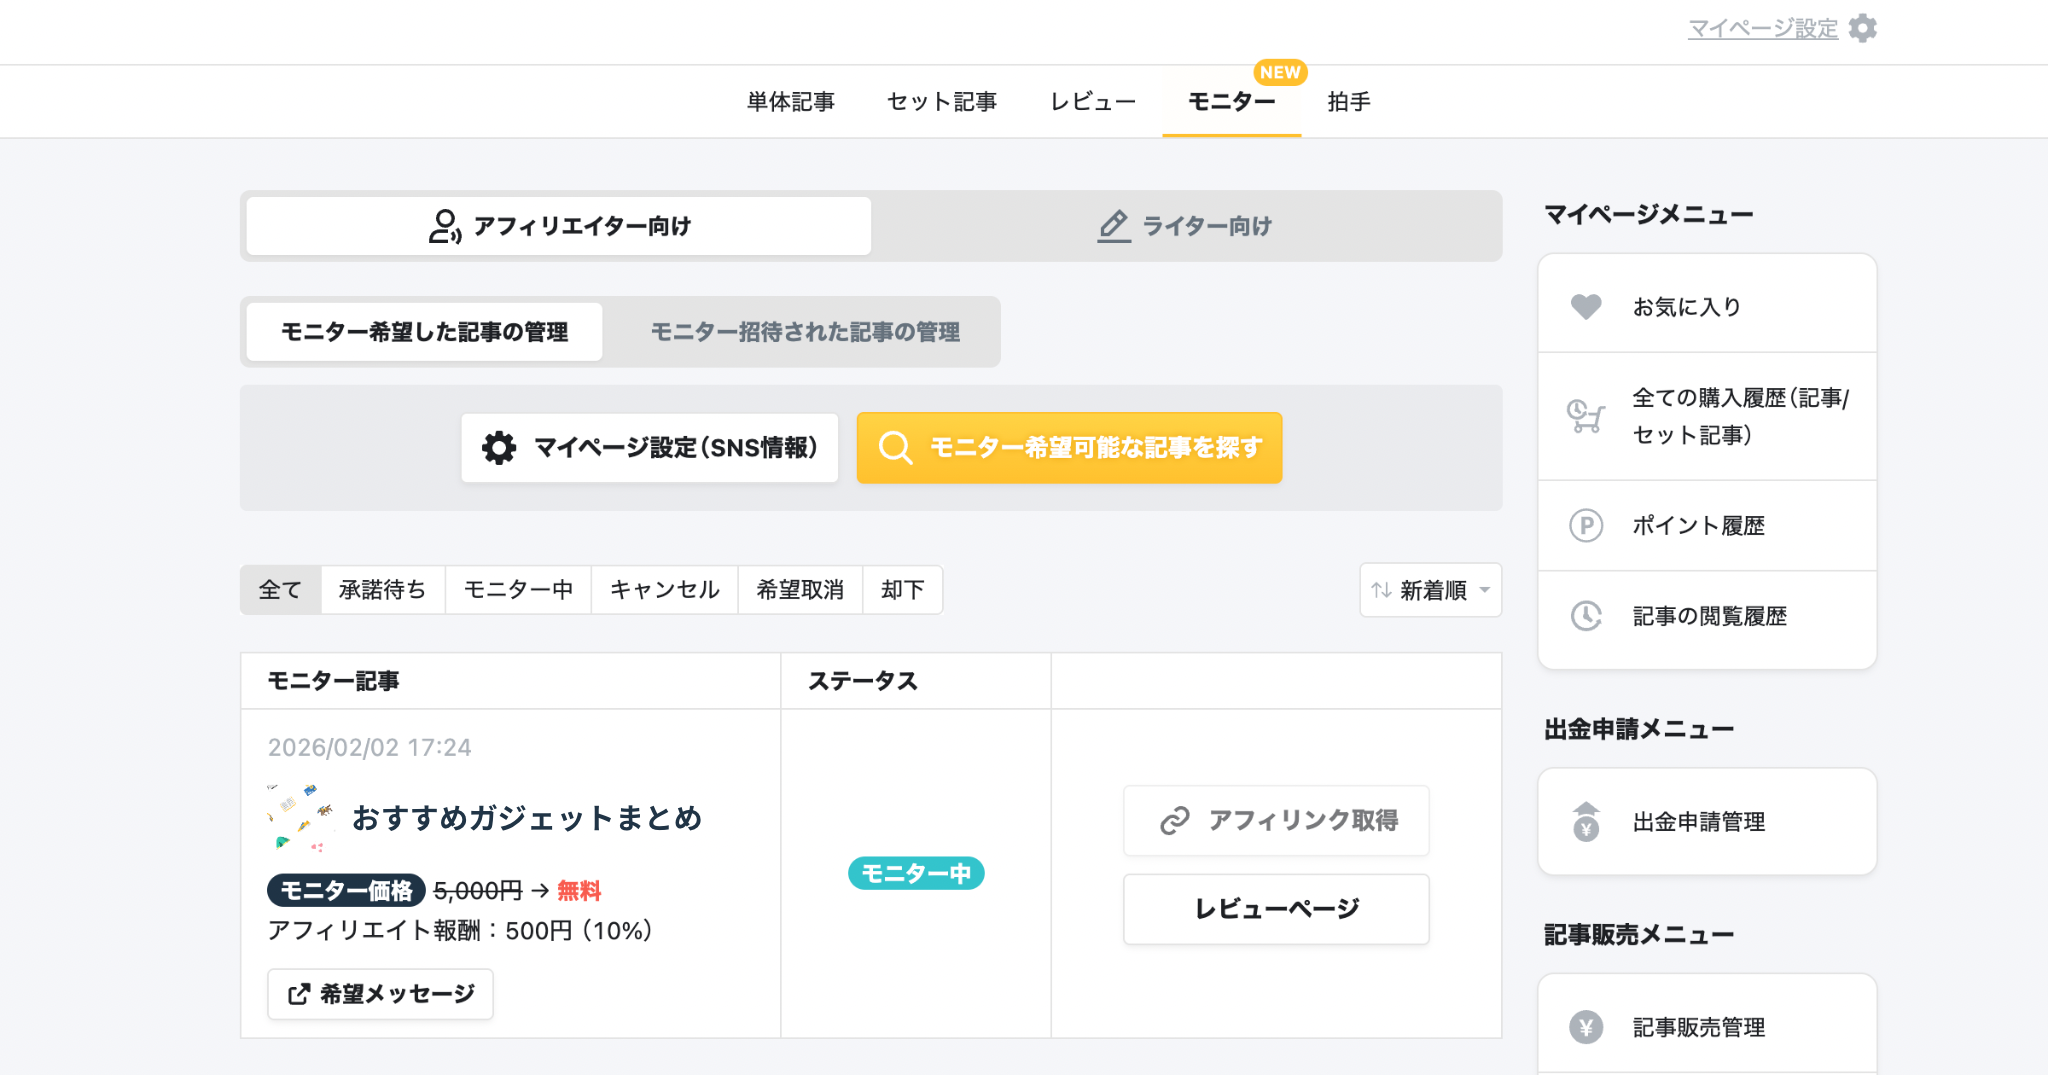Click the gear icon beside マイページ設定
Viewport: 2048px width, 1075px height.
(x=1862, y=28)
